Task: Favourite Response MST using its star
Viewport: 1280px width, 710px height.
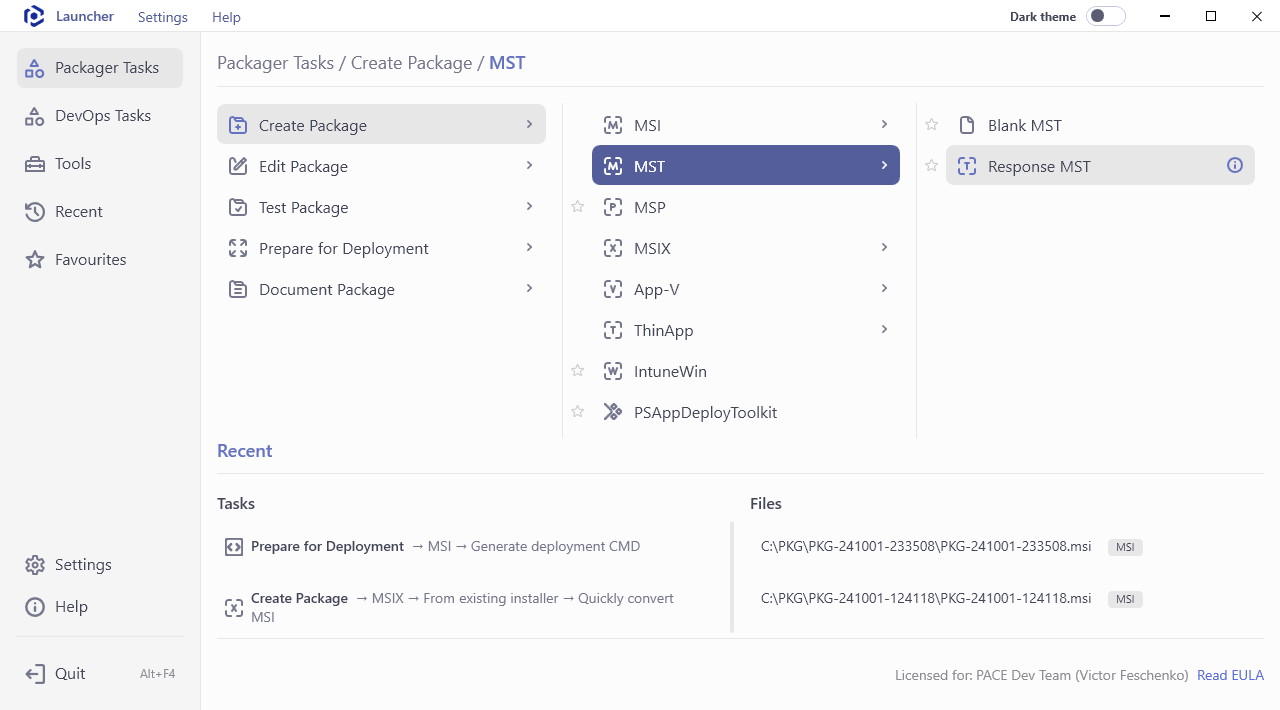Action: [931, 166]
